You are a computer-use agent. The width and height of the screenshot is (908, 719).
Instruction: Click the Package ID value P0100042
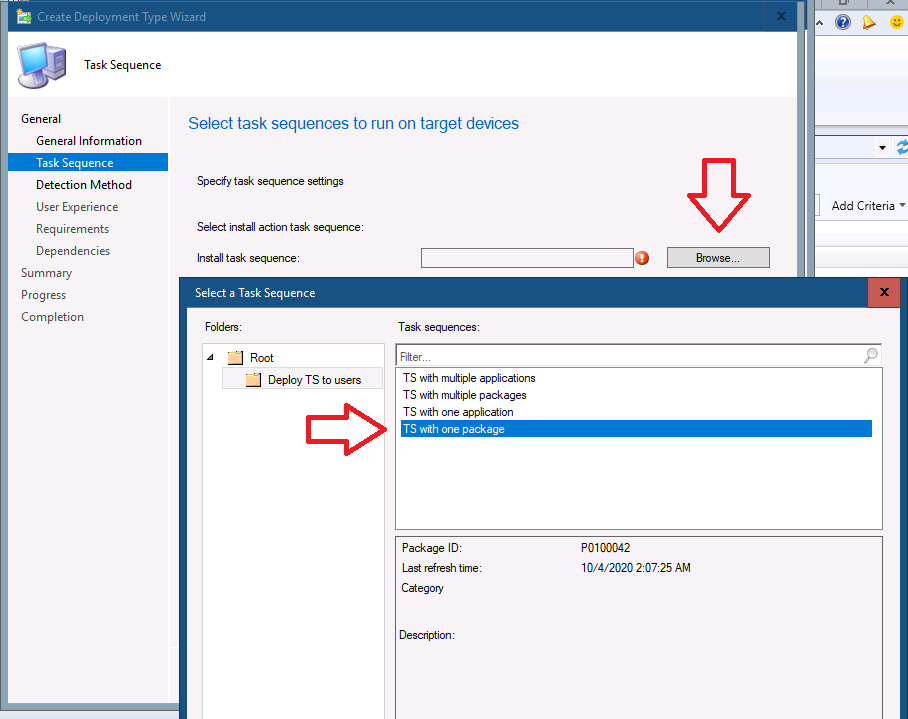click(605, 548)
